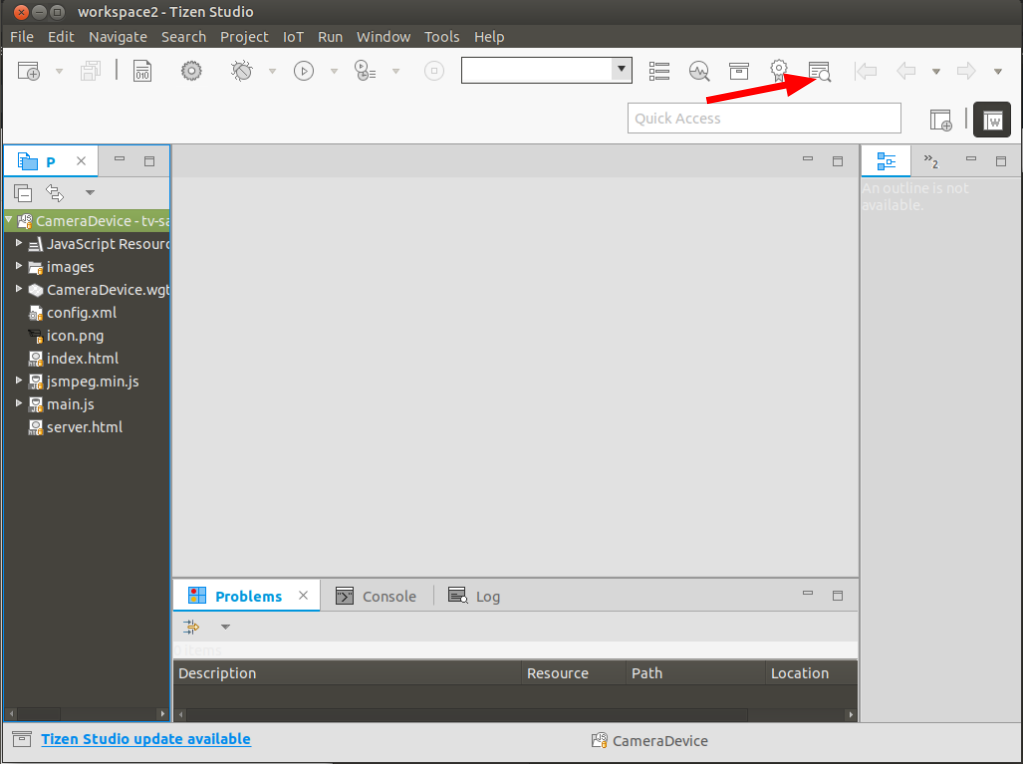Viewport: 1023px width, 764px height.
Task: Click the Description column header
Action: pyautogui.click(x=347, y=673)
